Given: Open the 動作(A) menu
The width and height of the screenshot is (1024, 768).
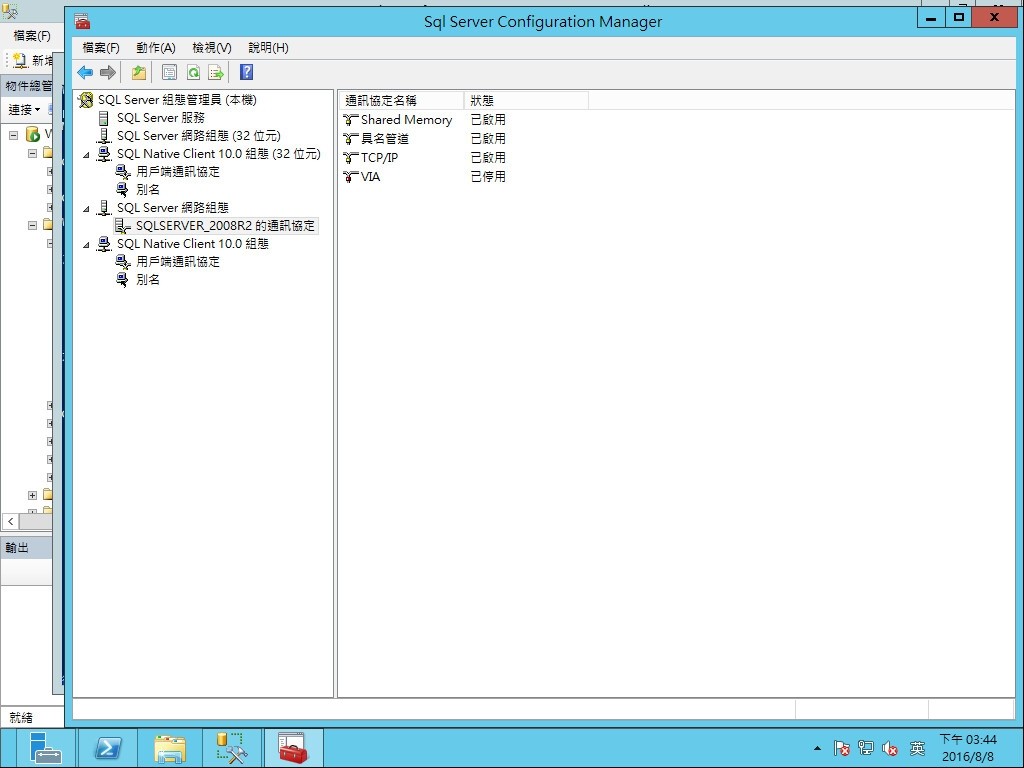Looking at the screenshot, I should click(155, 48).
